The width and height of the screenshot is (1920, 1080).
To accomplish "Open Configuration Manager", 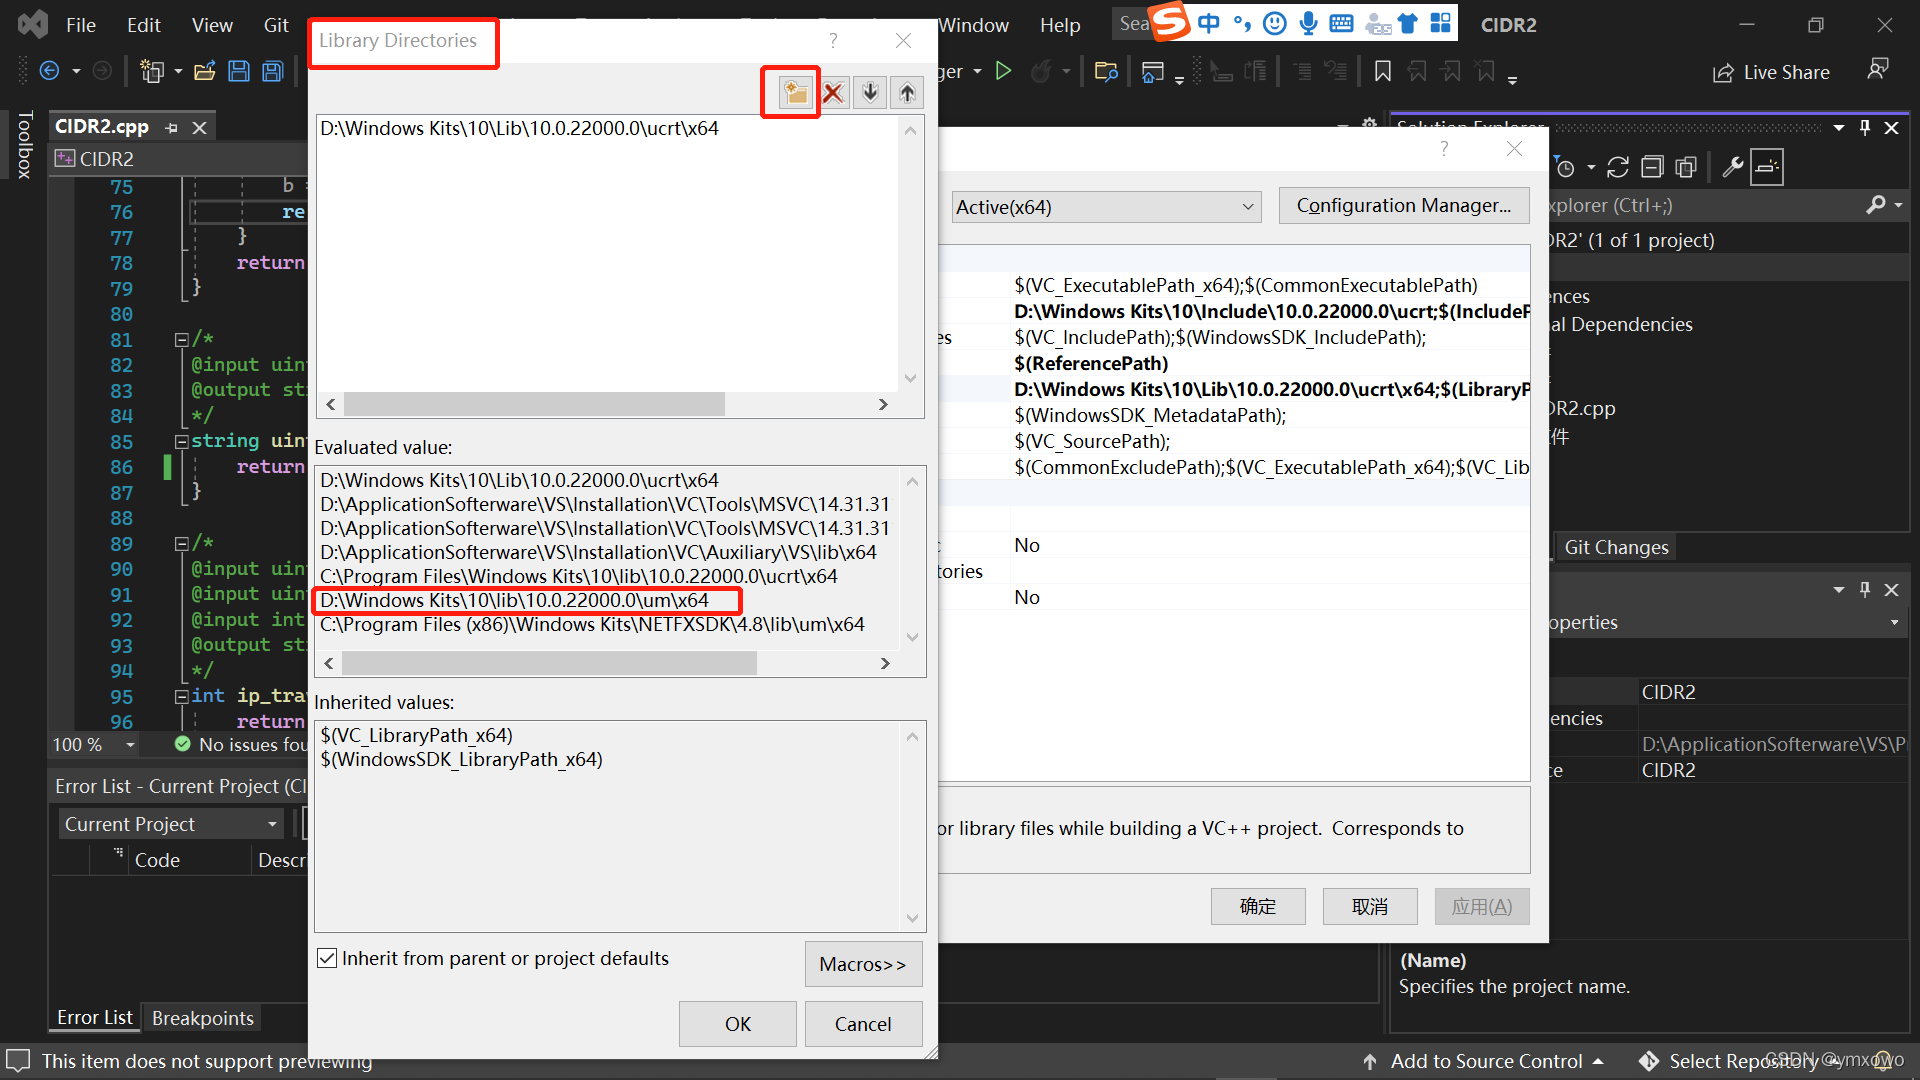I will pyautogui.click(x=1403, y=205).
